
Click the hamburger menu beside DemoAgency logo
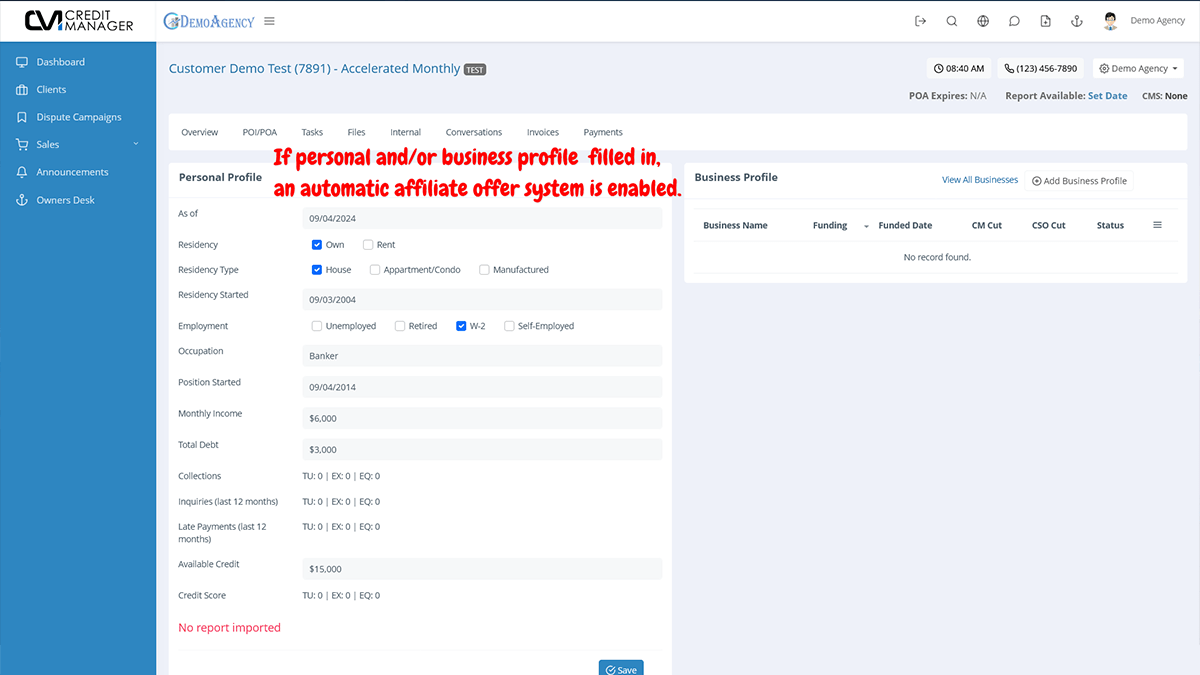click(x=268, y=20)
